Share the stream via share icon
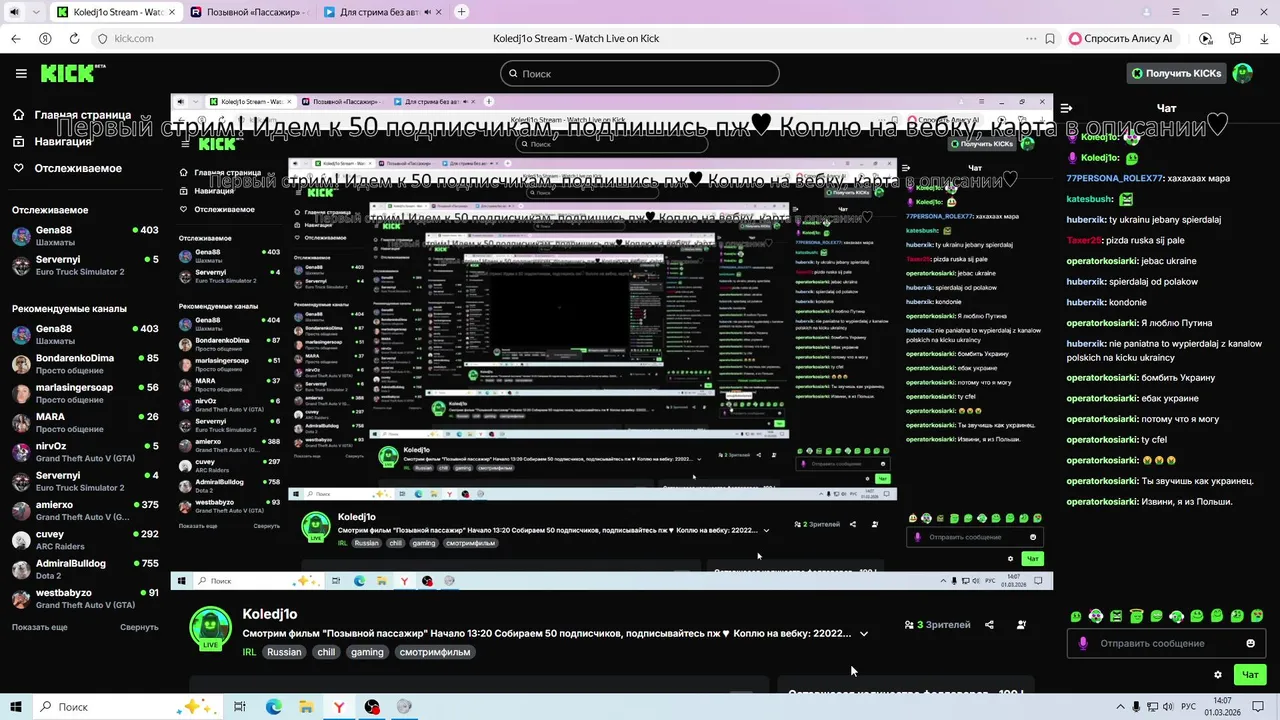 coord(989,624)
